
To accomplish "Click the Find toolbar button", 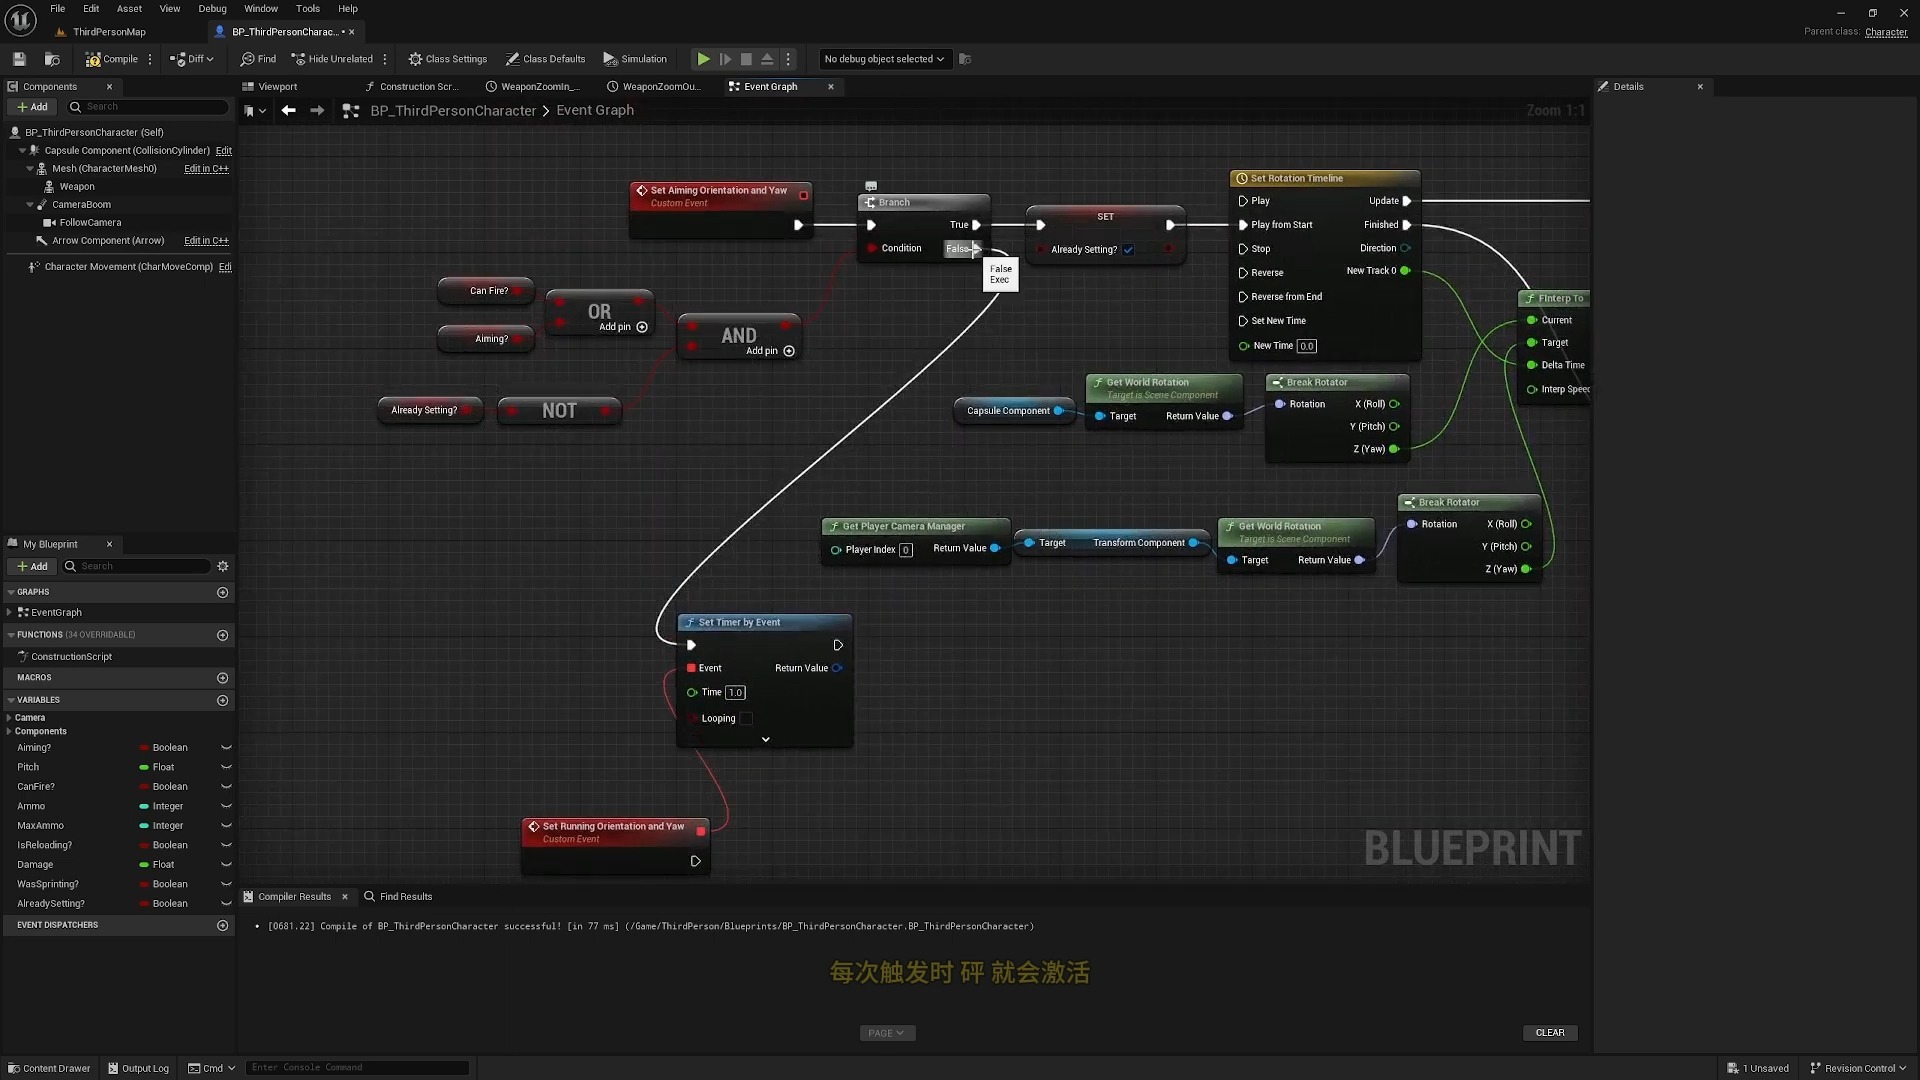I will click(258, 59).
